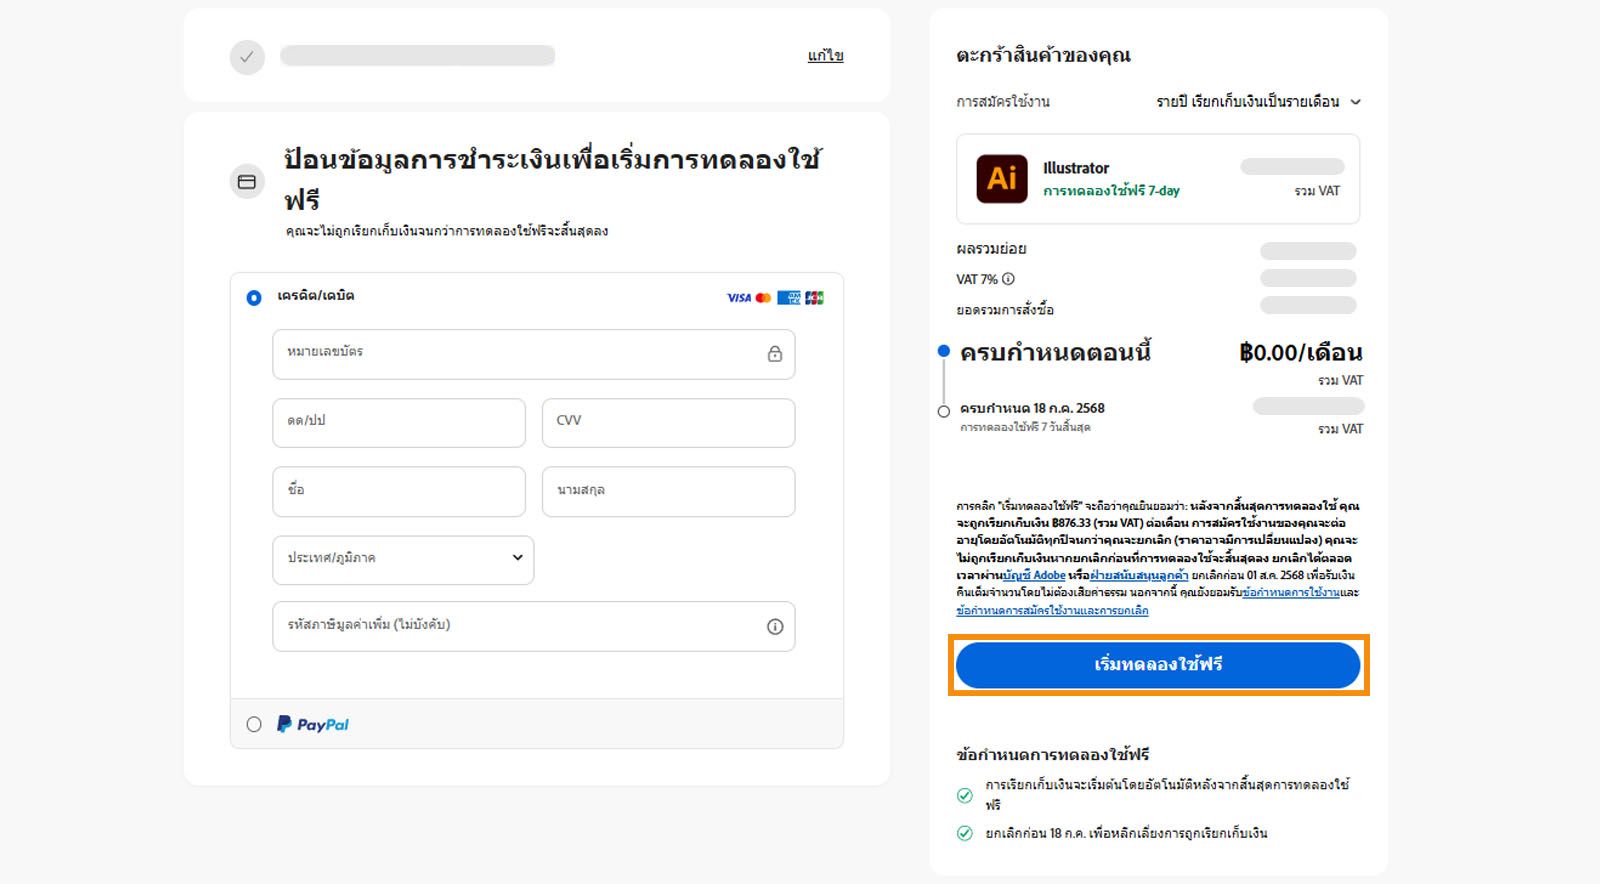1600x884 pixels.
Task: Click the info icon beside VAT 7%
Action: point(1008,279)
